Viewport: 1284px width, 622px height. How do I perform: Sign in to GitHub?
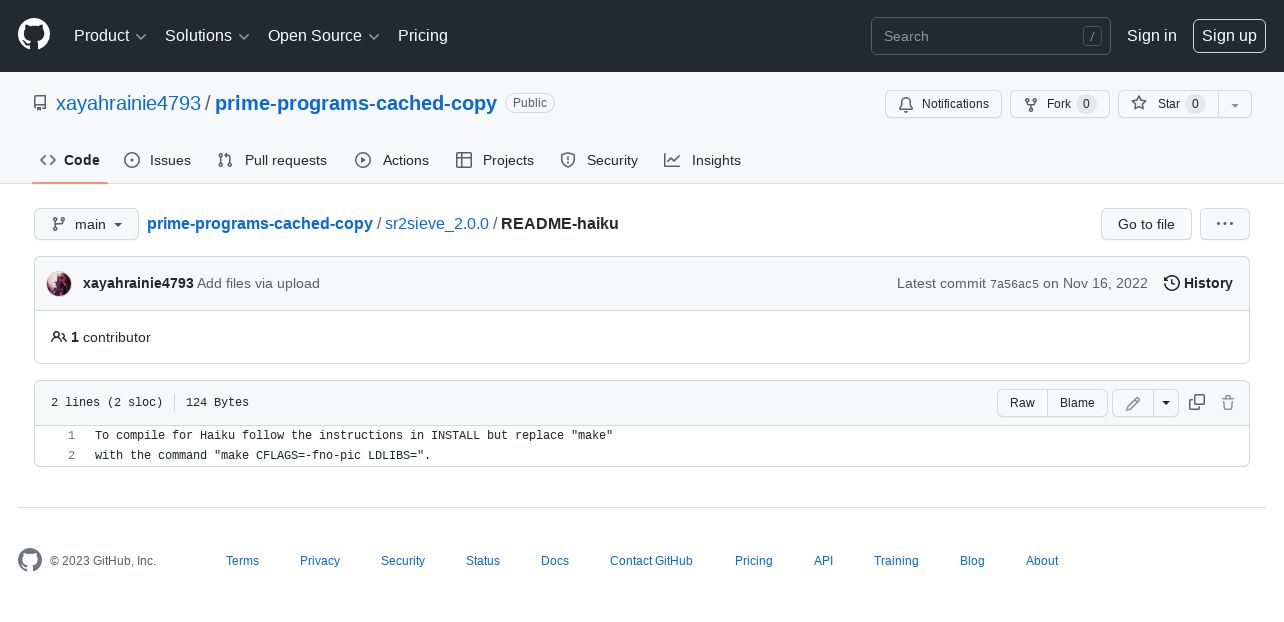pyautogui.click(x=1152, y=36)
